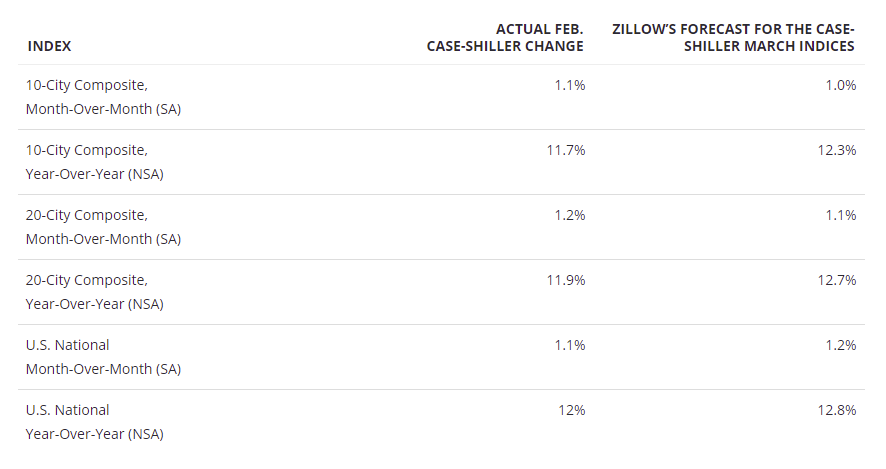Screen dimensions: 886x469
Task: Click the 12.8% forecast value
Action: coord(836,410)
